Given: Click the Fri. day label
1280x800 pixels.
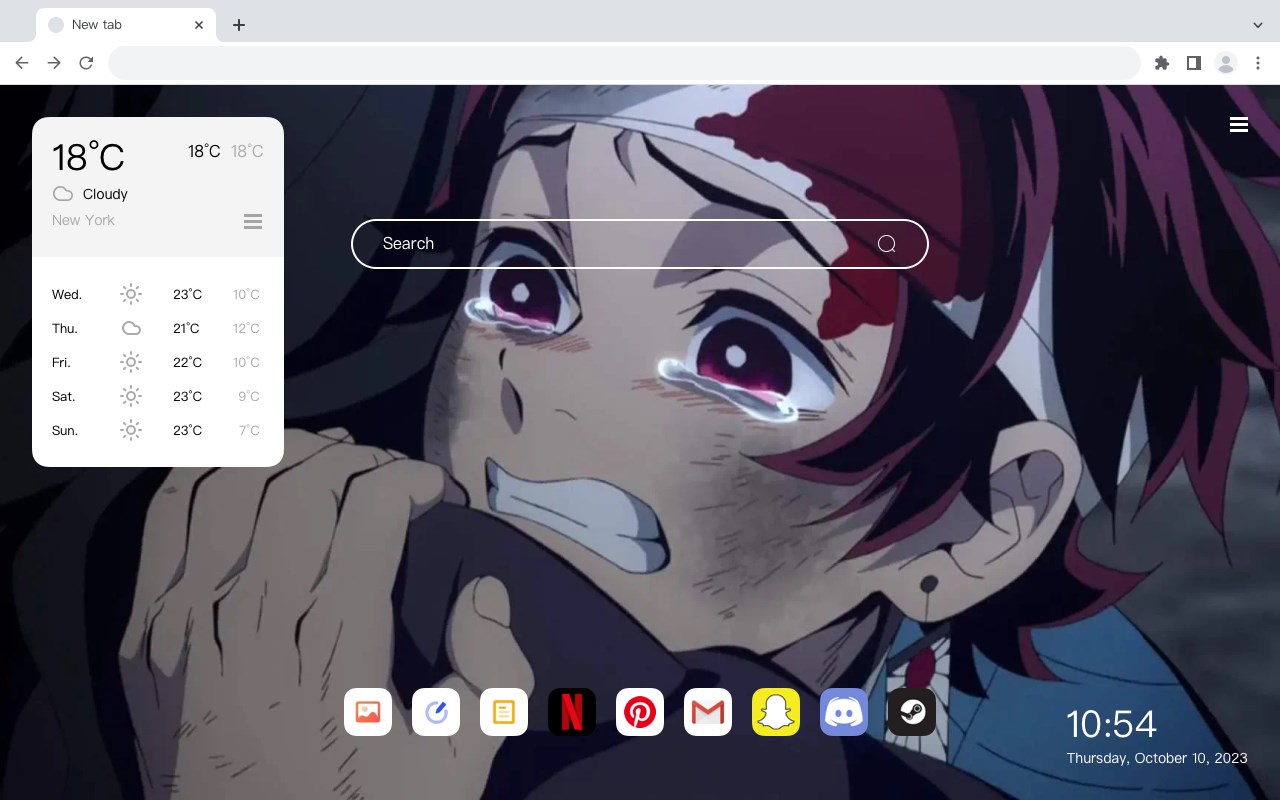Looking at the screenshot, I should click(x=61, y=362).
